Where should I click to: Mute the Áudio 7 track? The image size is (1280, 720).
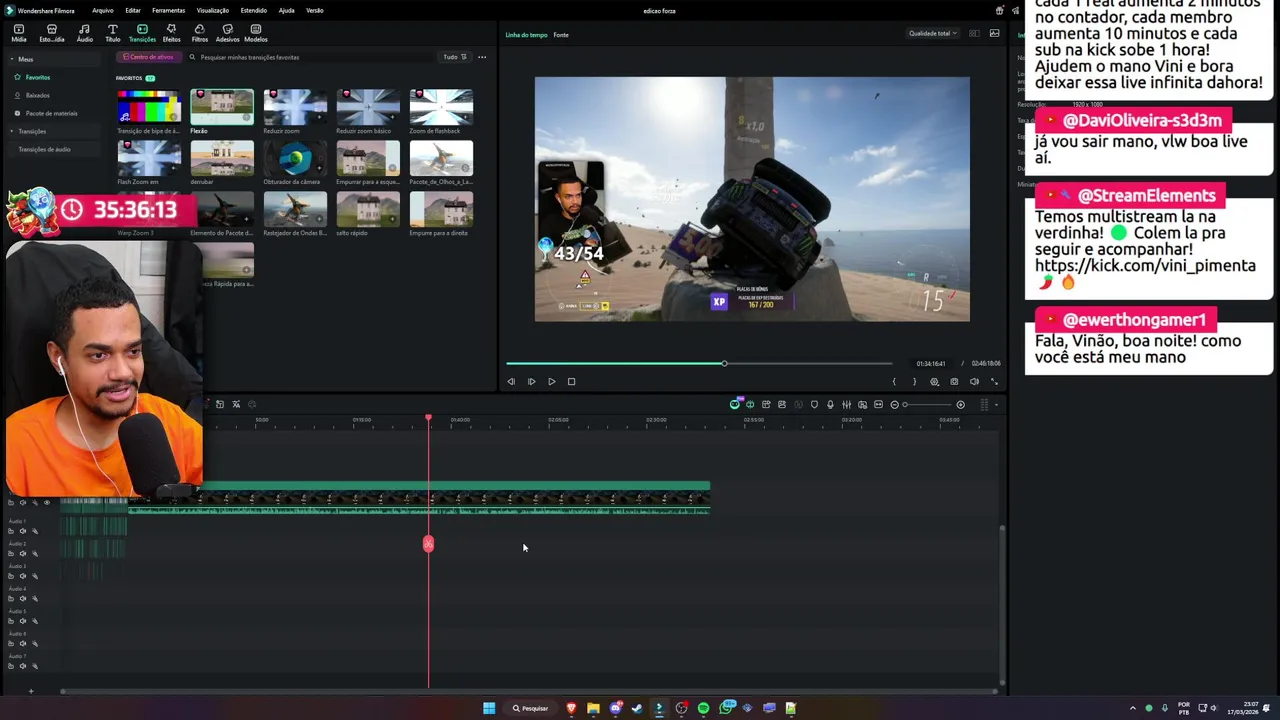(23, 666)
